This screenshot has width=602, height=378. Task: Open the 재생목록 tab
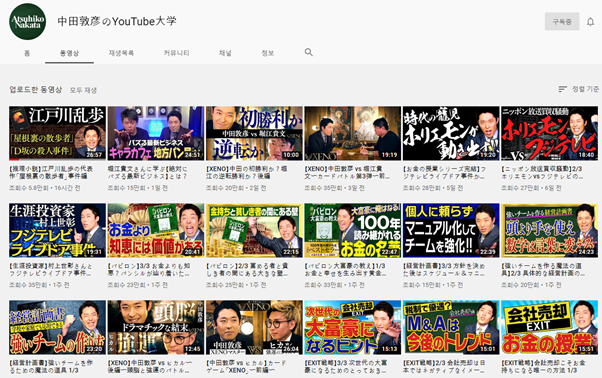point(121,53)
